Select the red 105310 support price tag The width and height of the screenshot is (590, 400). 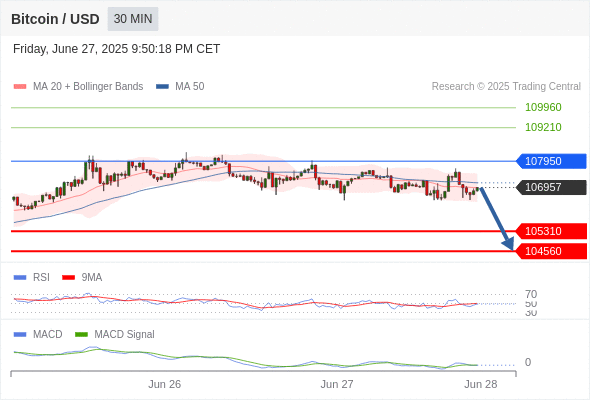tap(551, 231)
